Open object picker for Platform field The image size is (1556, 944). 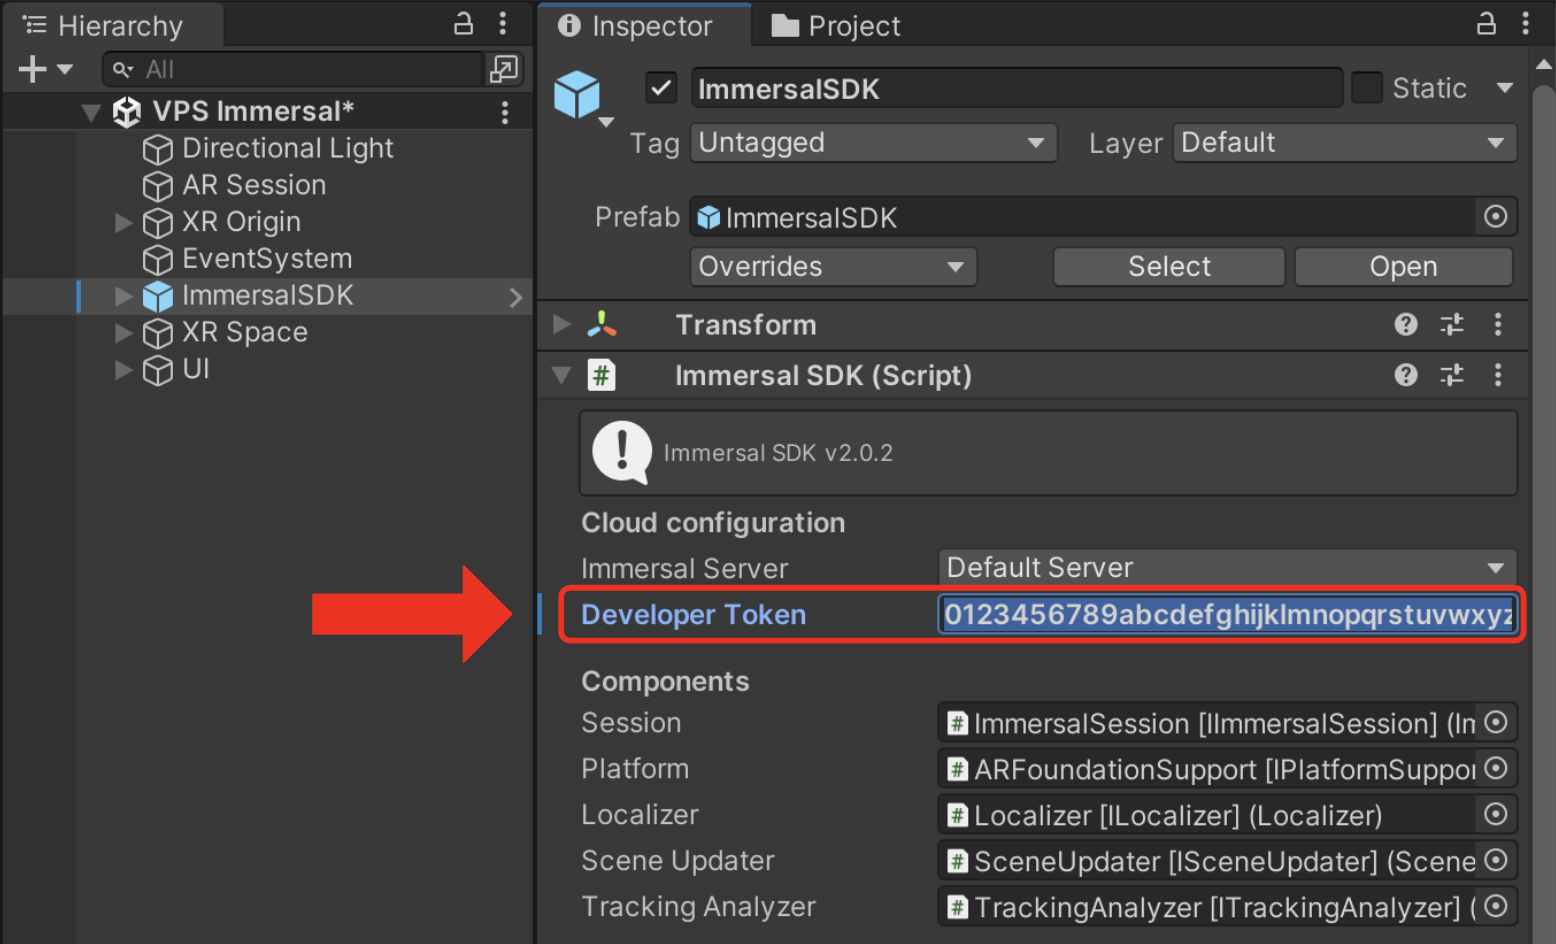1496,769
